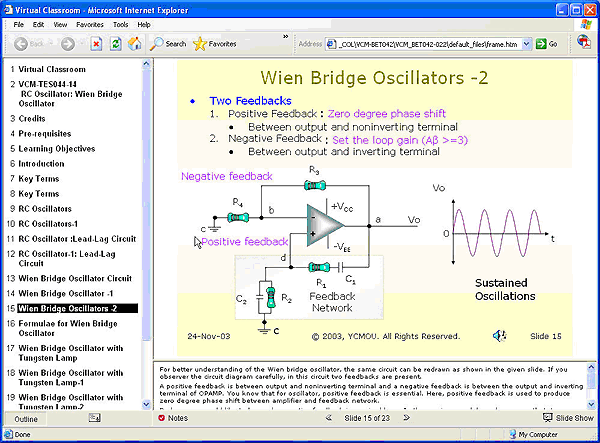600x443 pixels.
Task: Open the Help menu
Action: [x=144, y=24]
